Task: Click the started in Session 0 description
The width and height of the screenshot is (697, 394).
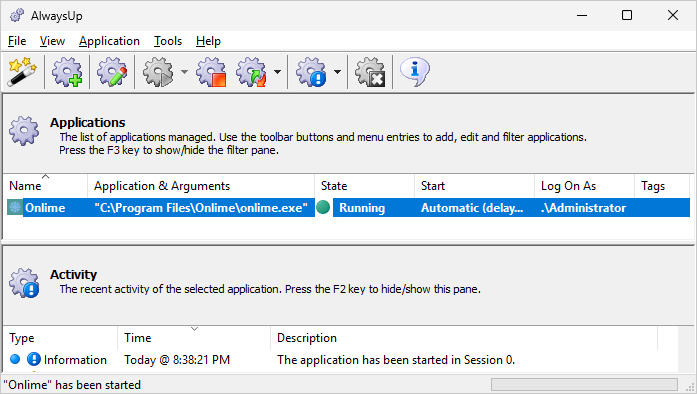Action: (x=396, y=360)
